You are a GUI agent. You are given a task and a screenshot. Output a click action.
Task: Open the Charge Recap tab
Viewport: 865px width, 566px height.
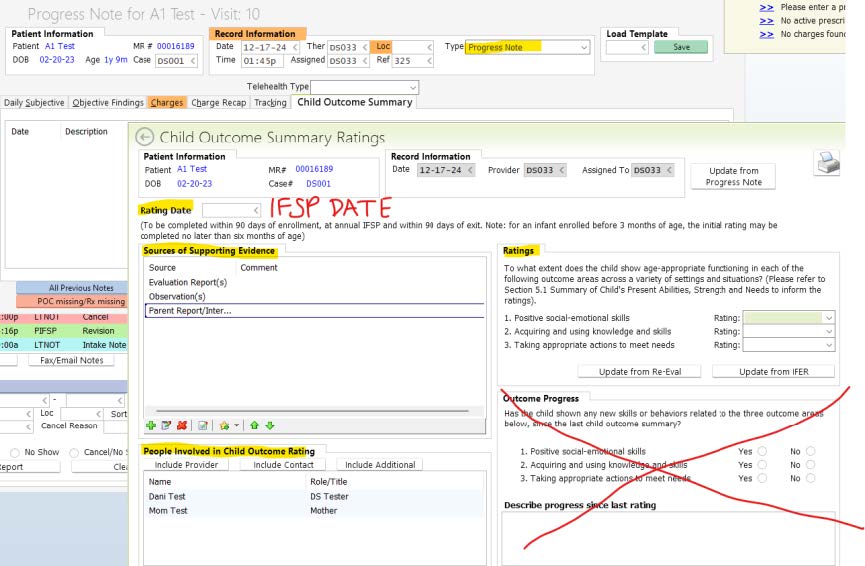218,103
